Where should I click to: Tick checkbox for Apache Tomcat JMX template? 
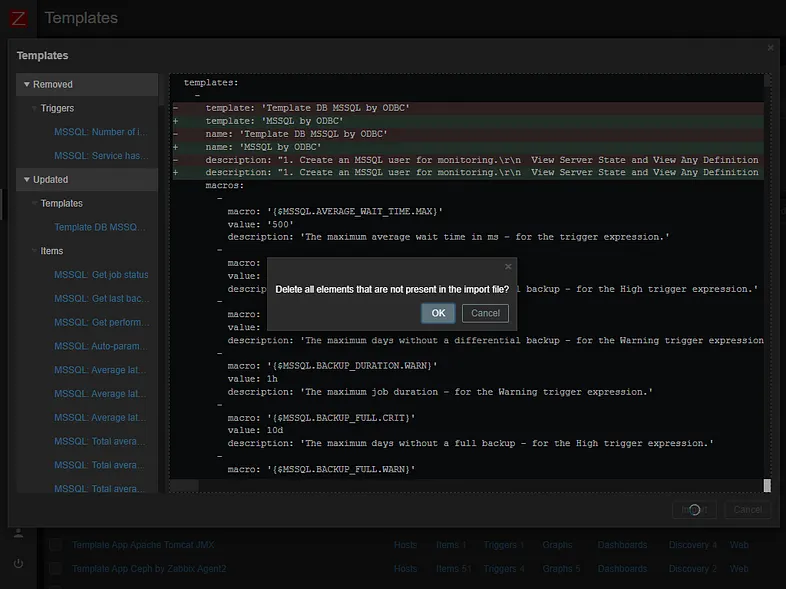click(55, 545)
